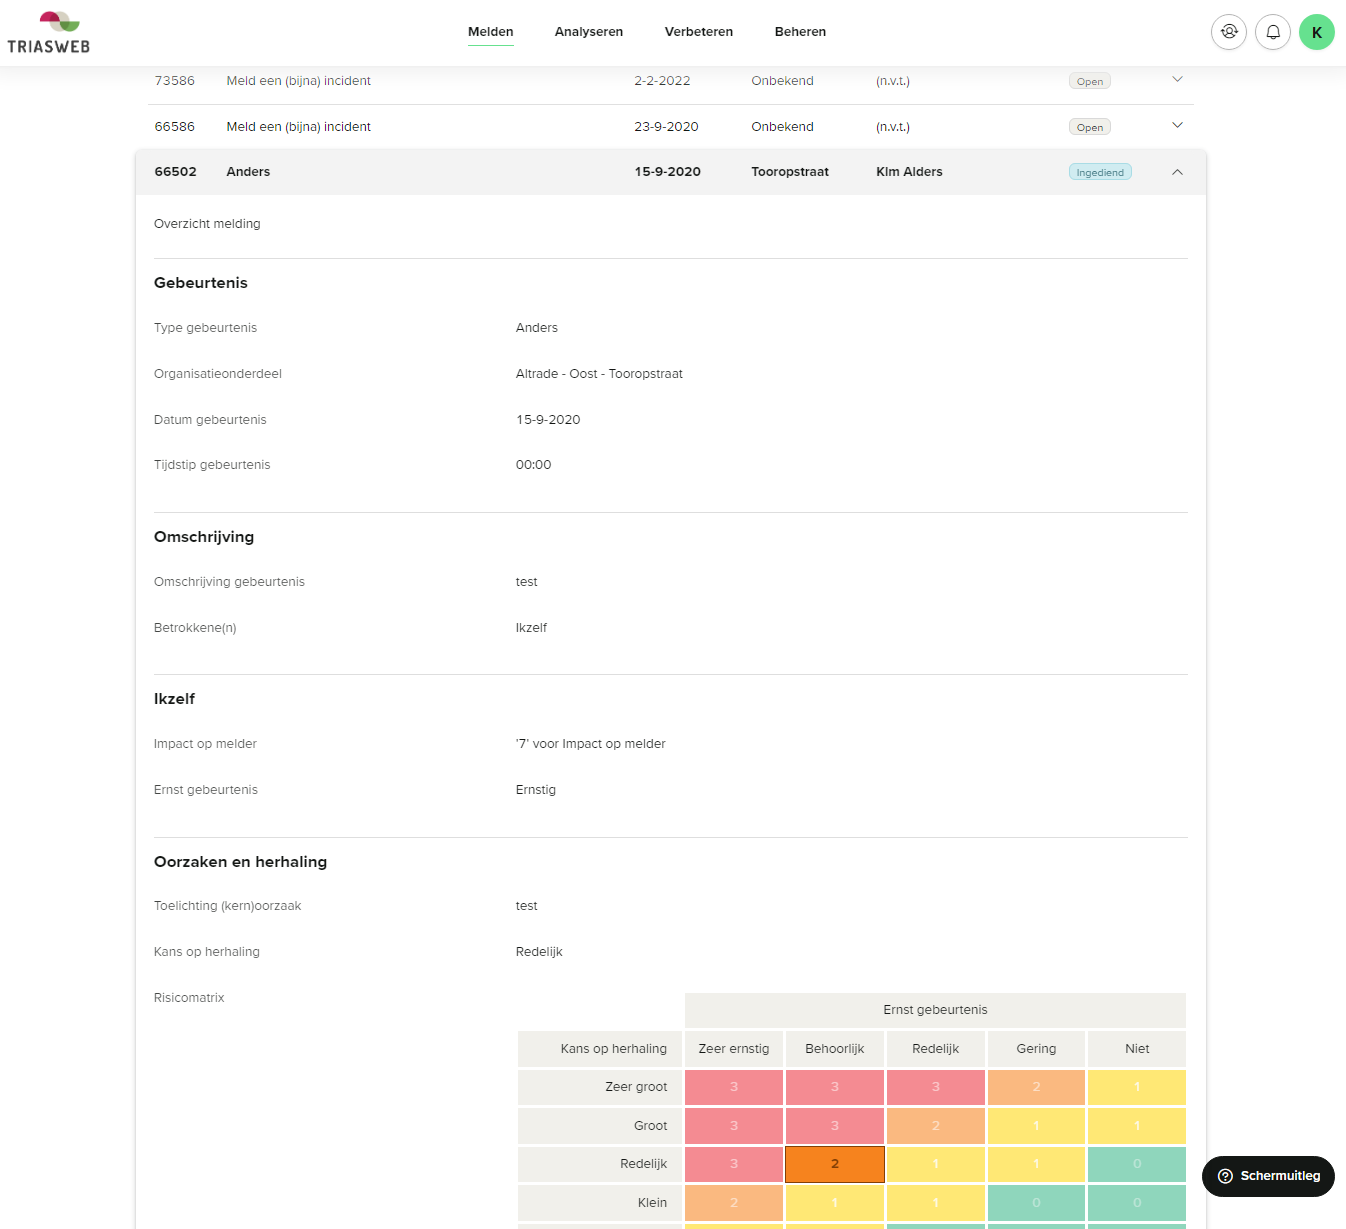Click the Redelijk / Niet green cell
Screen dimensions: 1346x1229
(1137, 1164)
